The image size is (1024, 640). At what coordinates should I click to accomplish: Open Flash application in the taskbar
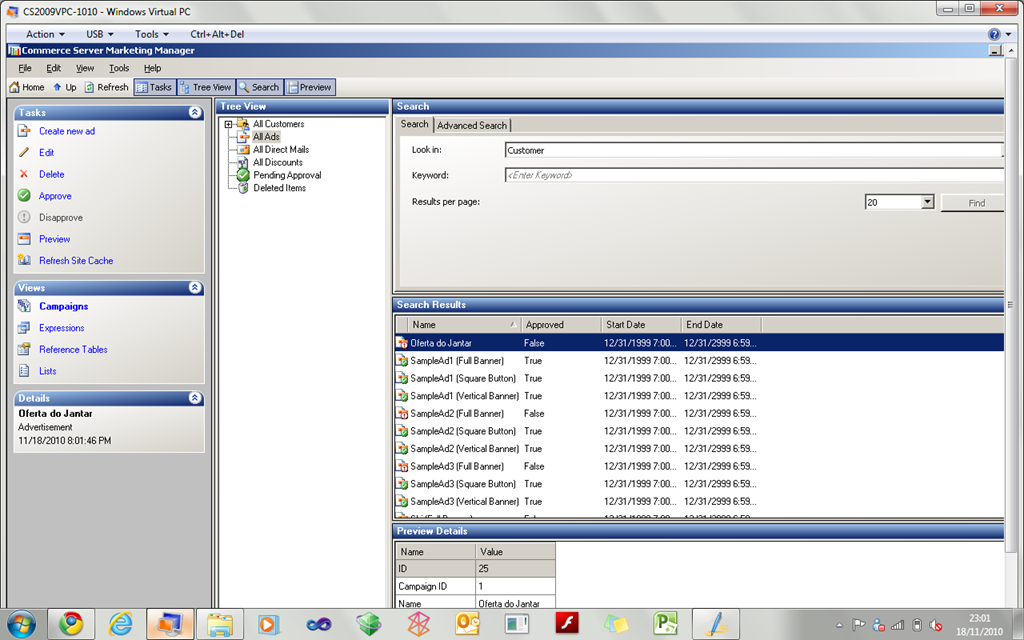567,624
